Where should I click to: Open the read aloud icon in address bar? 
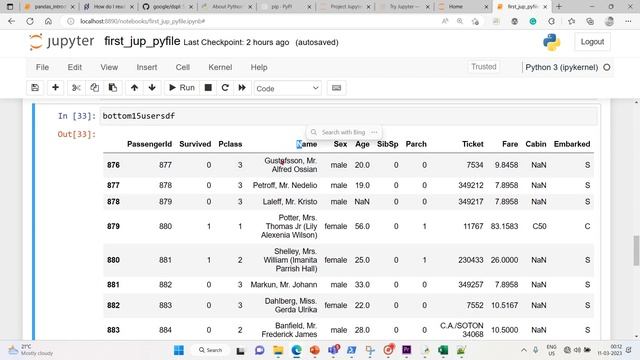tap(445, 21)
